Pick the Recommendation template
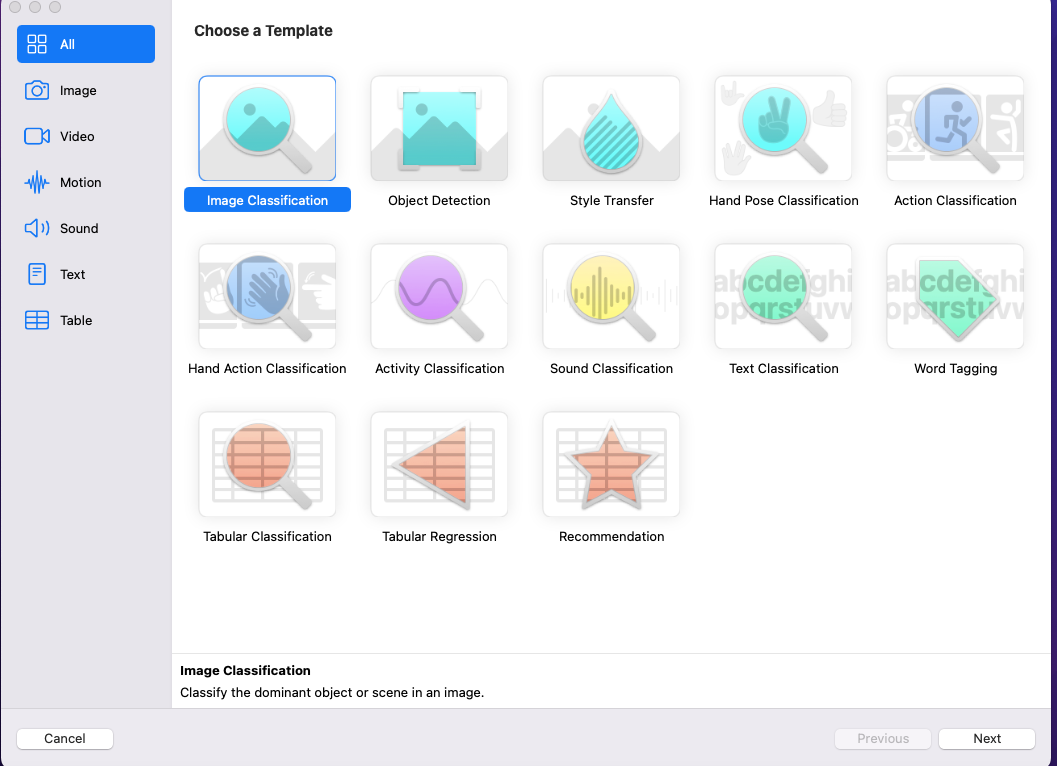 [611, 464]
